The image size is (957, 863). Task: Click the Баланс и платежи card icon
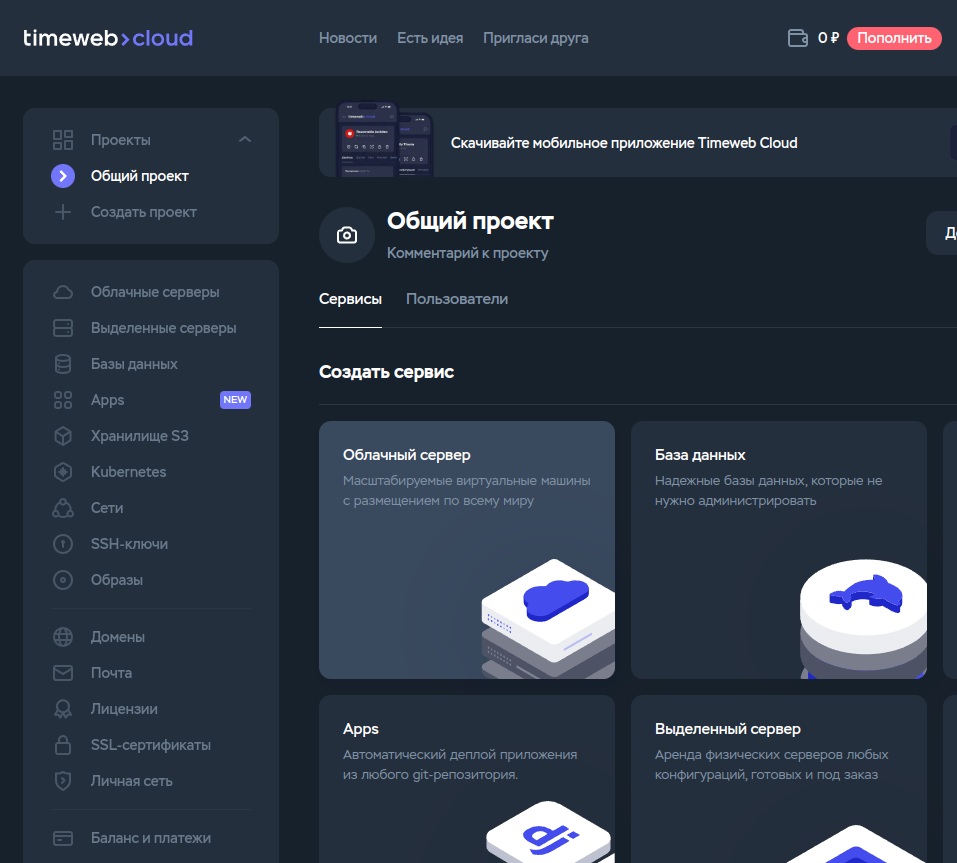pos(63,838)
